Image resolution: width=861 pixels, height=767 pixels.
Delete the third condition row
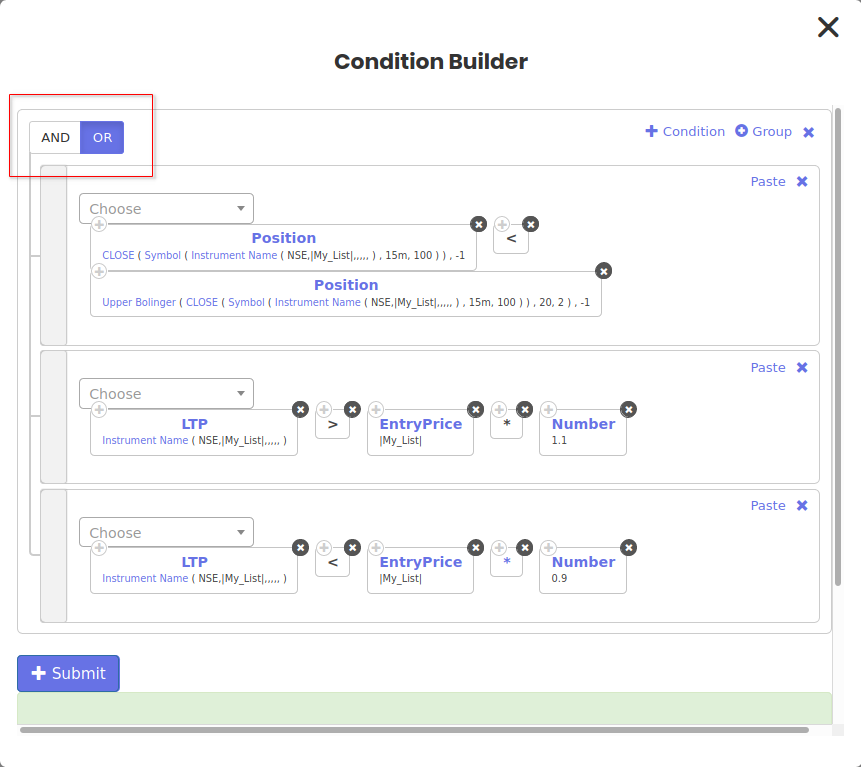coord(801,506)
